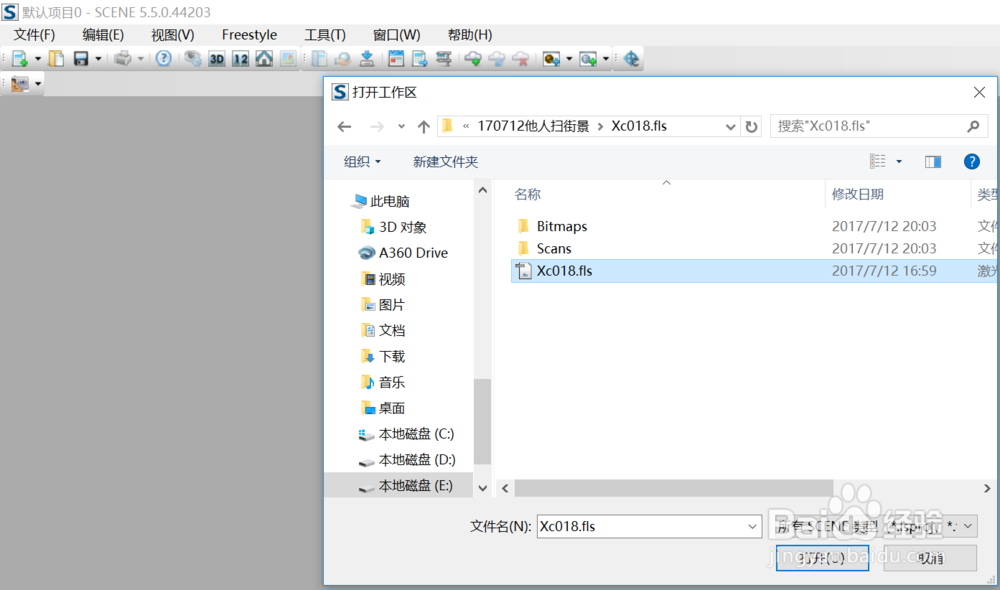
Task: Expand the dropdown next to scan point cloud icon
Action: coord(569,59)
